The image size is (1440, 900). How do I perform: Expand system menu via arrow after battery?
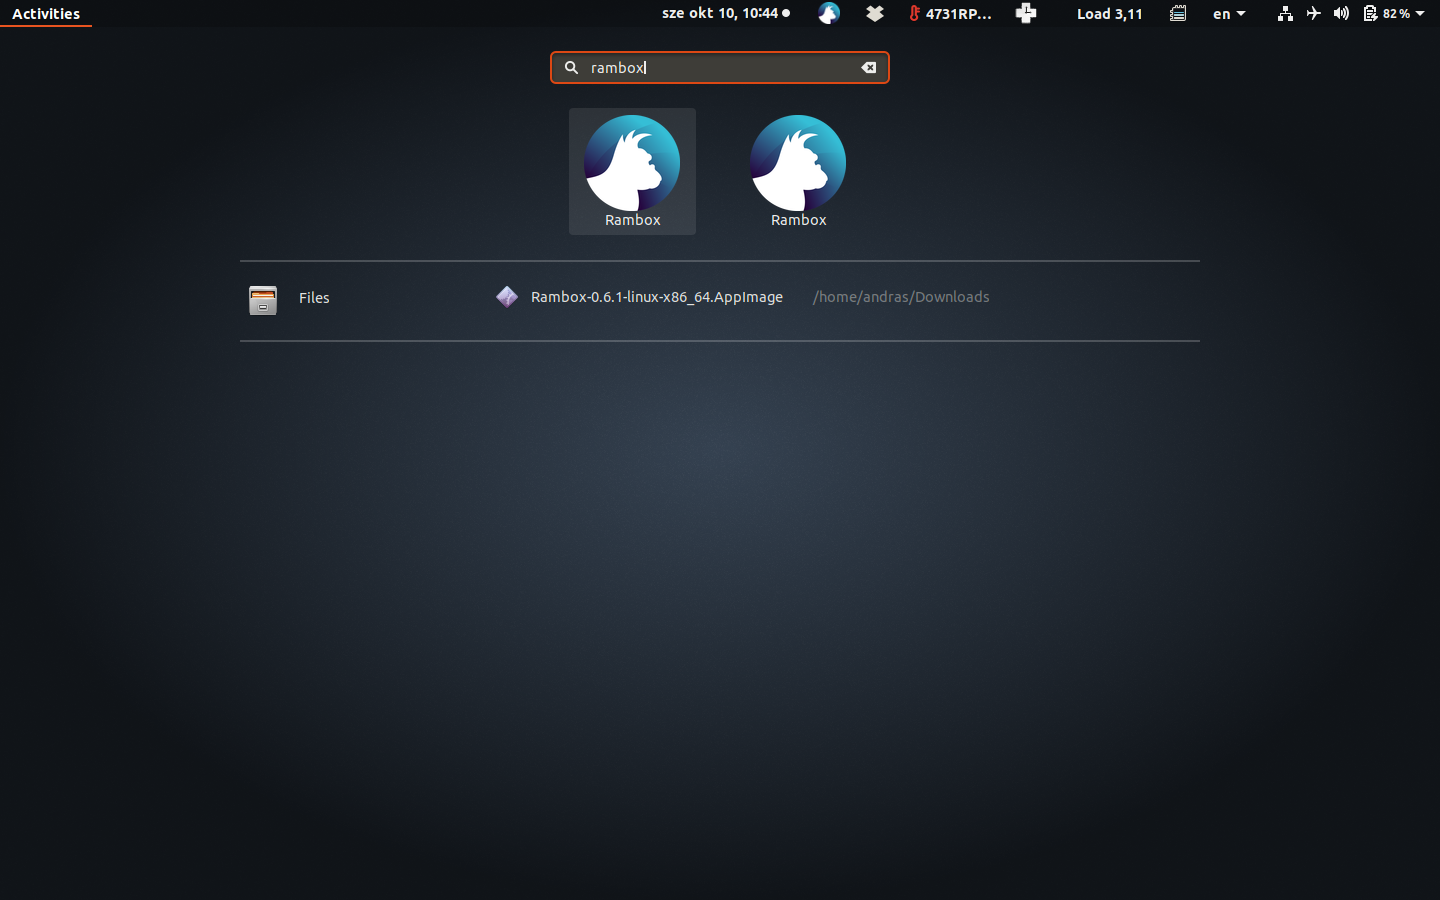pyautogui.click(x=1420, y=14)
